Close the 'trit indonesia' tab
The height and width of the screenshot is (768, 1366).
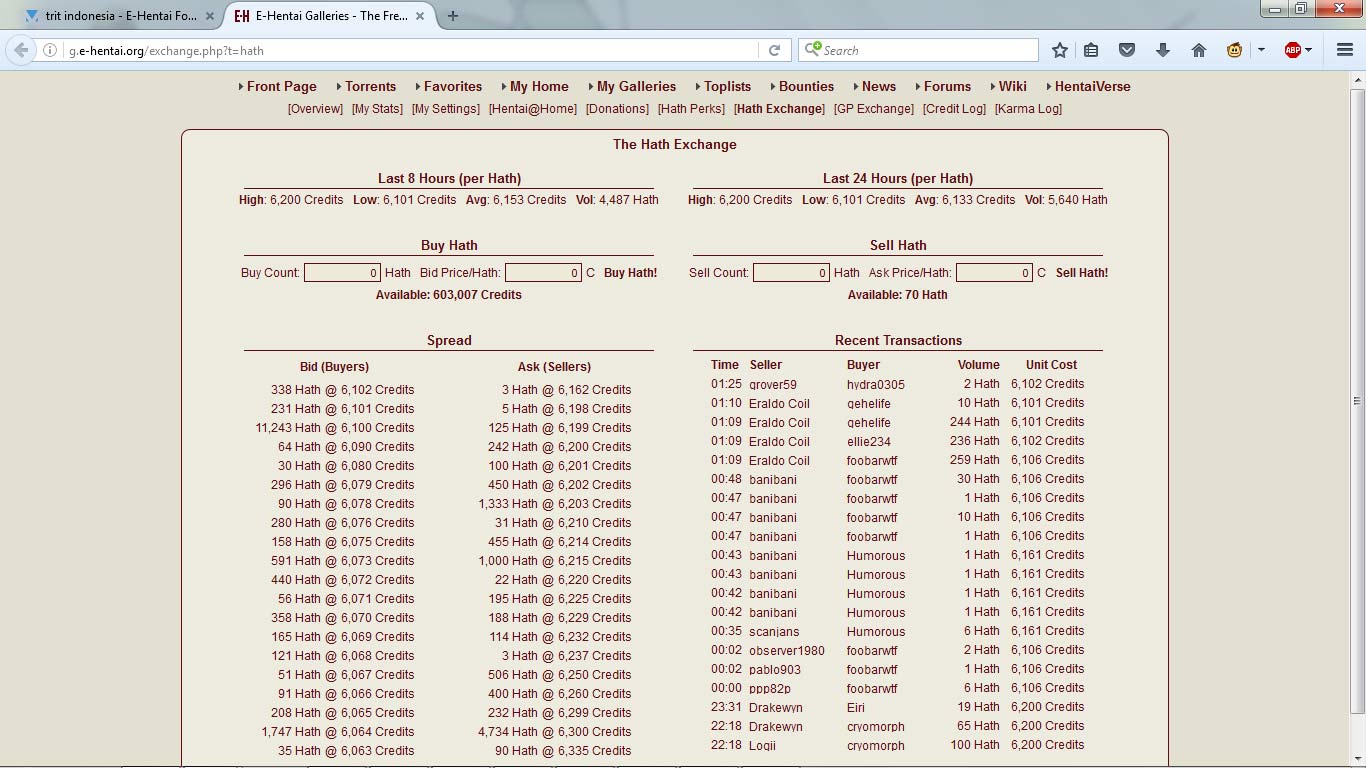pyautogui.click(x=210, y=16)
